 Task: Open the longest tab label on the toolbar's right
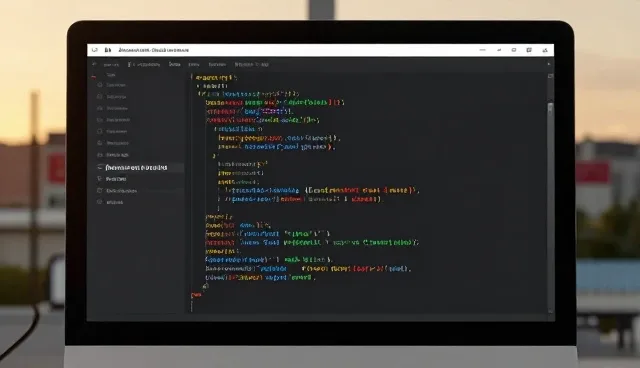coord(251,64)
